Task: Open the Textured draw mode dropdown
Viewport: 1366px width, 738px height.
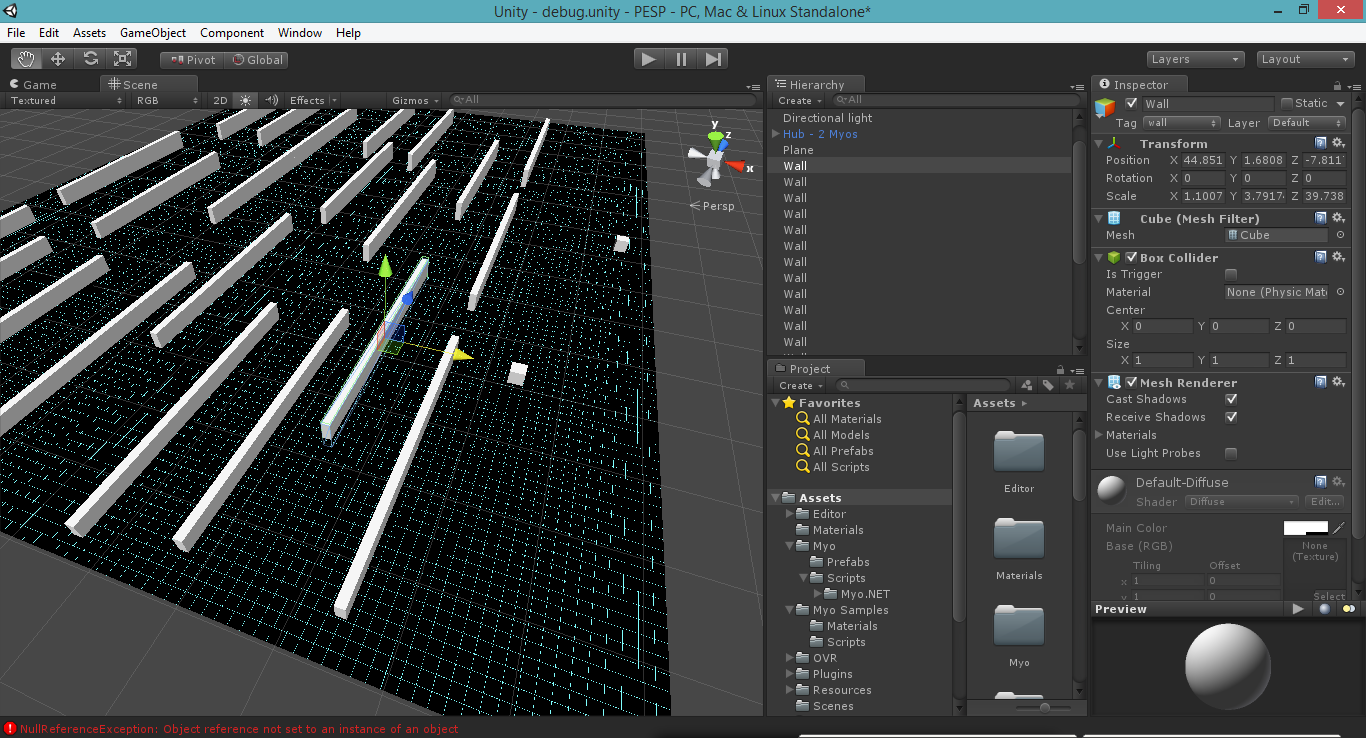Action: click(67, 100)
